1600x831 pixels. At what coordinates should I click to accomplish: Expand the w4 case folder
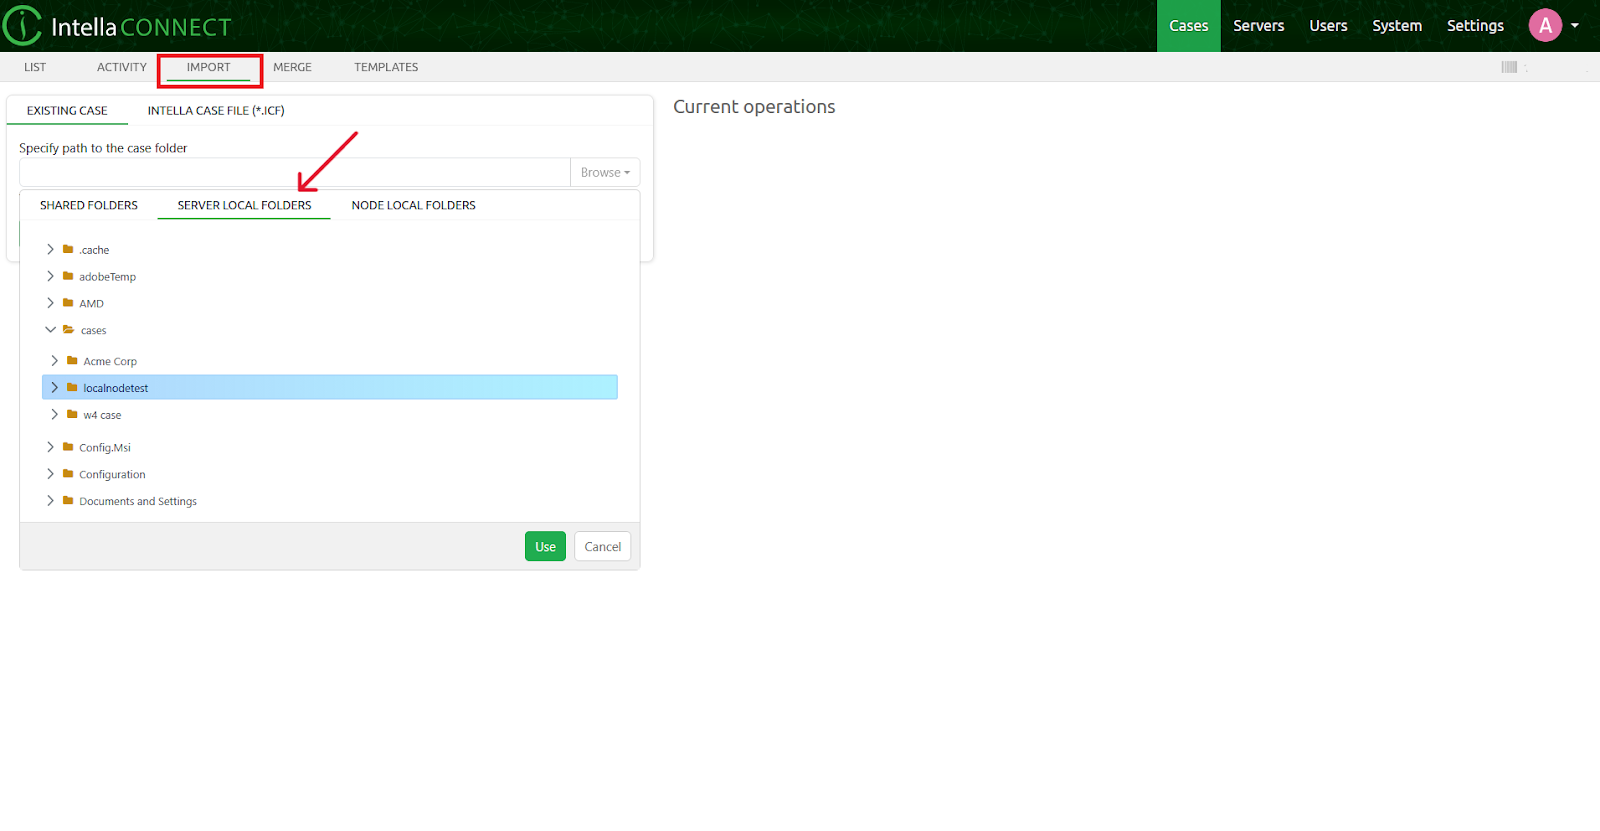54,414
